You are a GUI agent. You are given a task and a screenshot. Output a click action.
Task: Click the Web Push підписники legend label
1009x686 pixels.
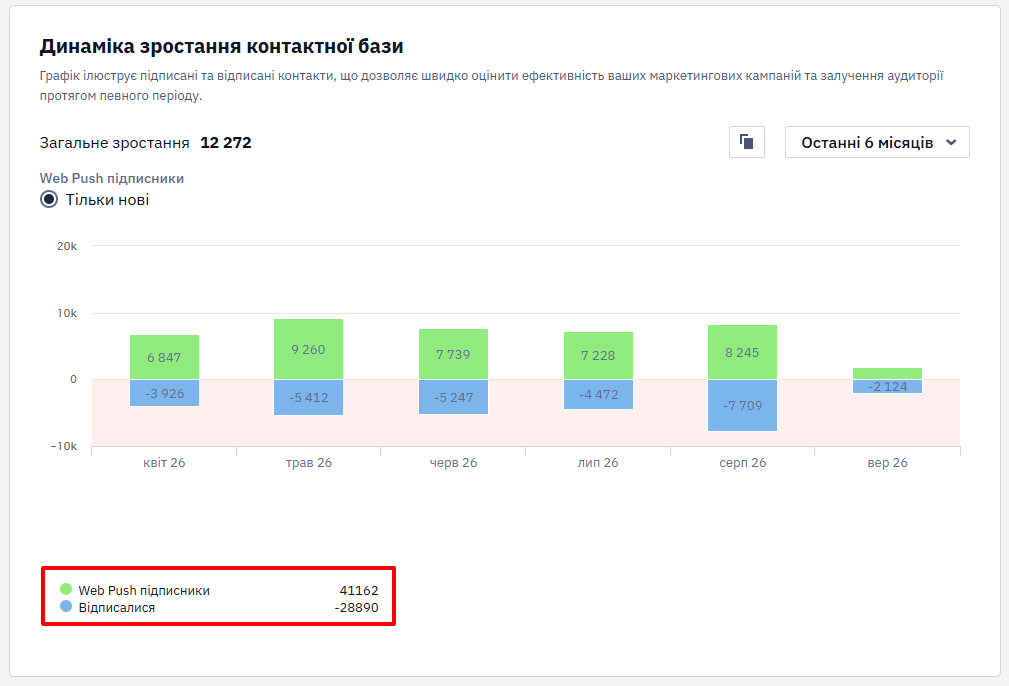144,590
